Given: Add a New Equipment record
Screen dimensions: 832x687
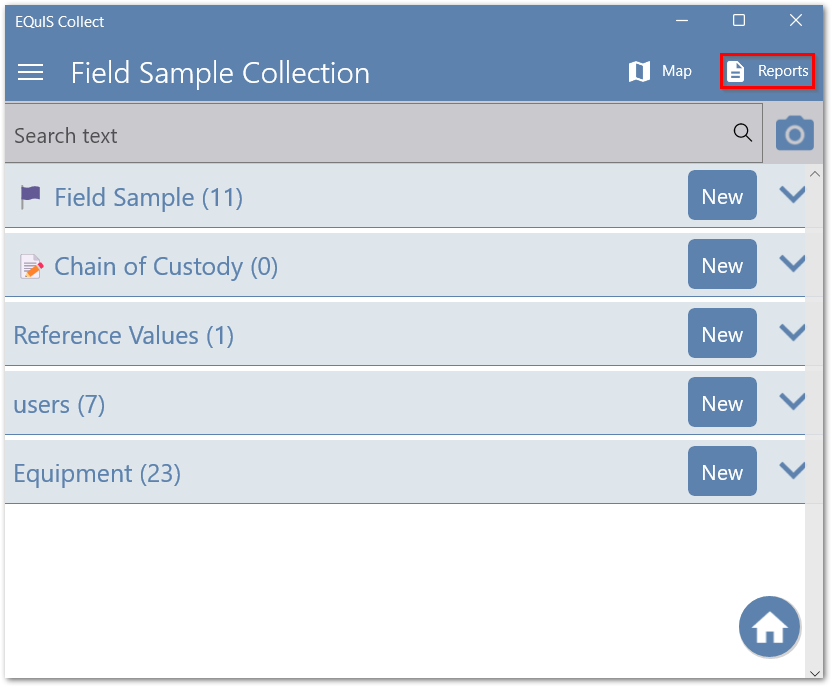Looking at the screenshot, I should coord(722,472).
